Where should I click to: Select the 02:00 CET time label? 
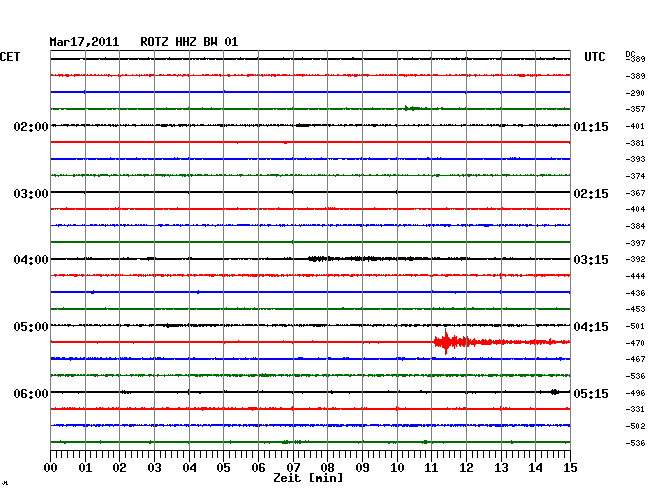[x=31, y=126]
